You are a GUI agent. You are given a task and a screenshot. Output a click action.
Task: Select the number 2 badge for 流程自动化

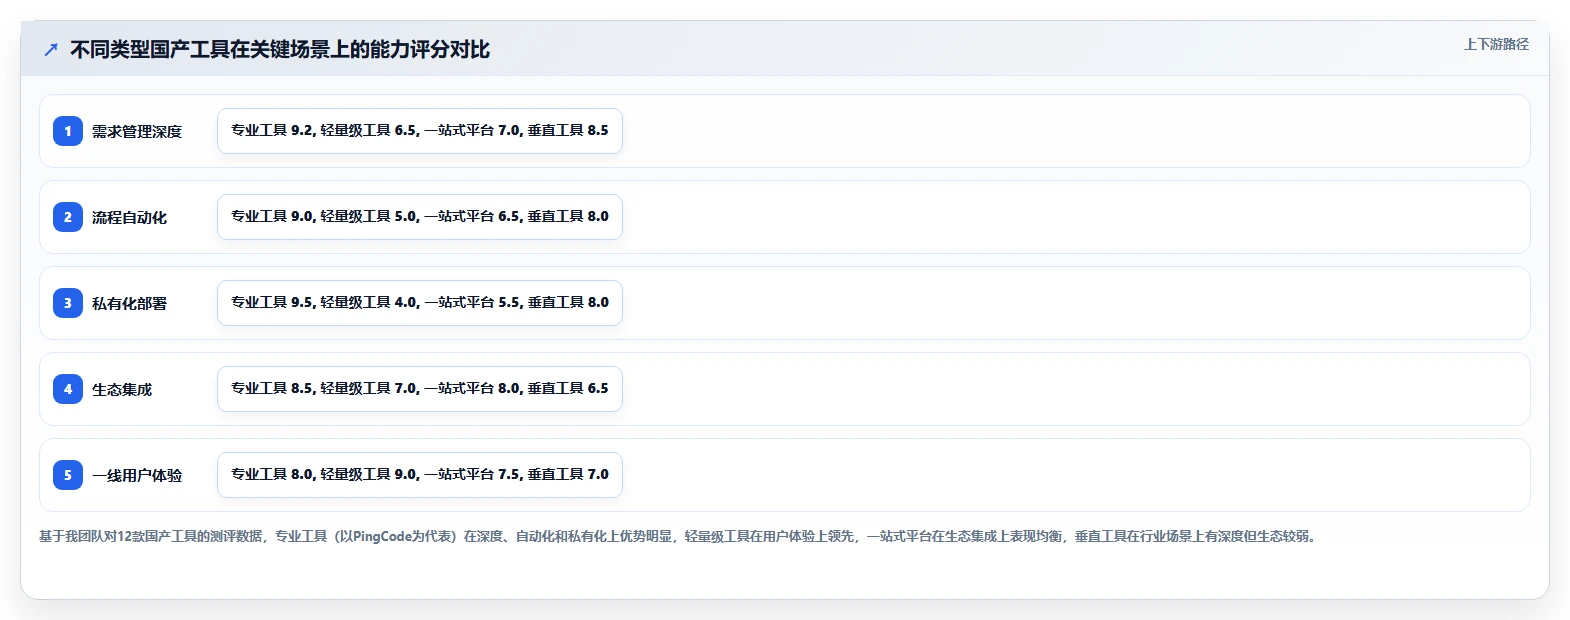click(x=68, y=217)
